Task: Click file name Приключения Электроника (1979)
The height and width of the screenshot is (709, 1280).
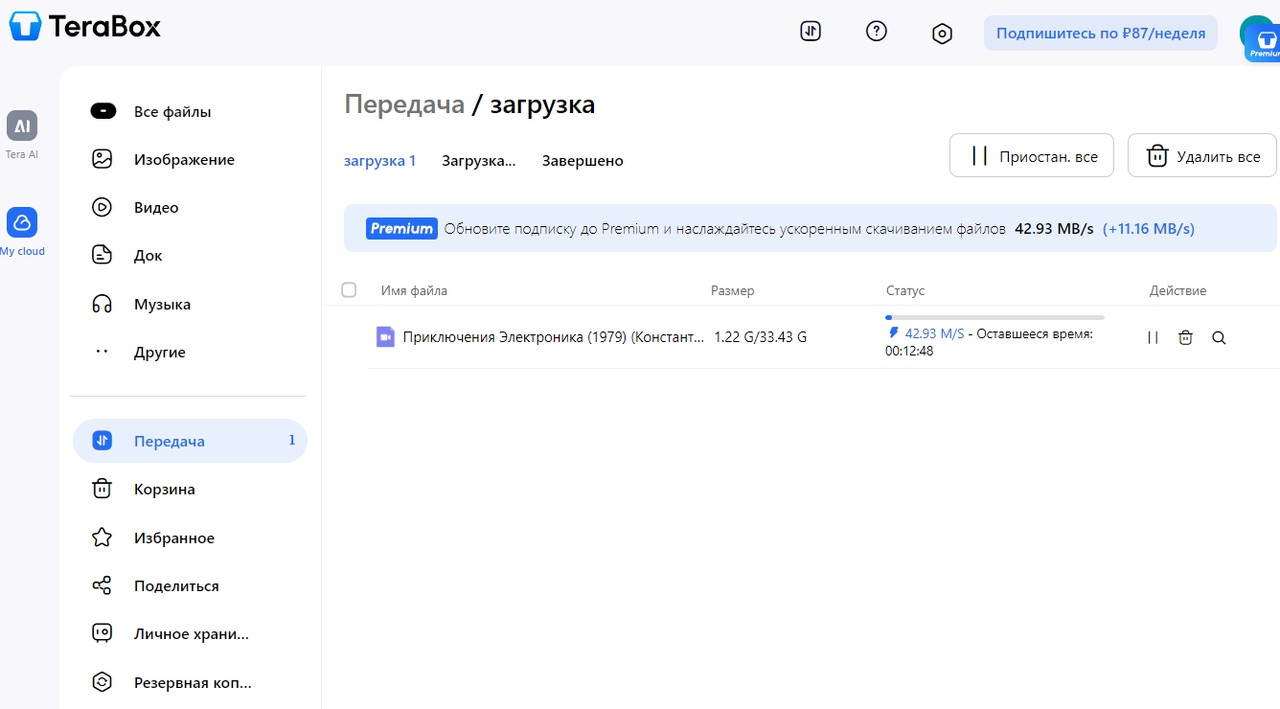Action: pos(553,337)
